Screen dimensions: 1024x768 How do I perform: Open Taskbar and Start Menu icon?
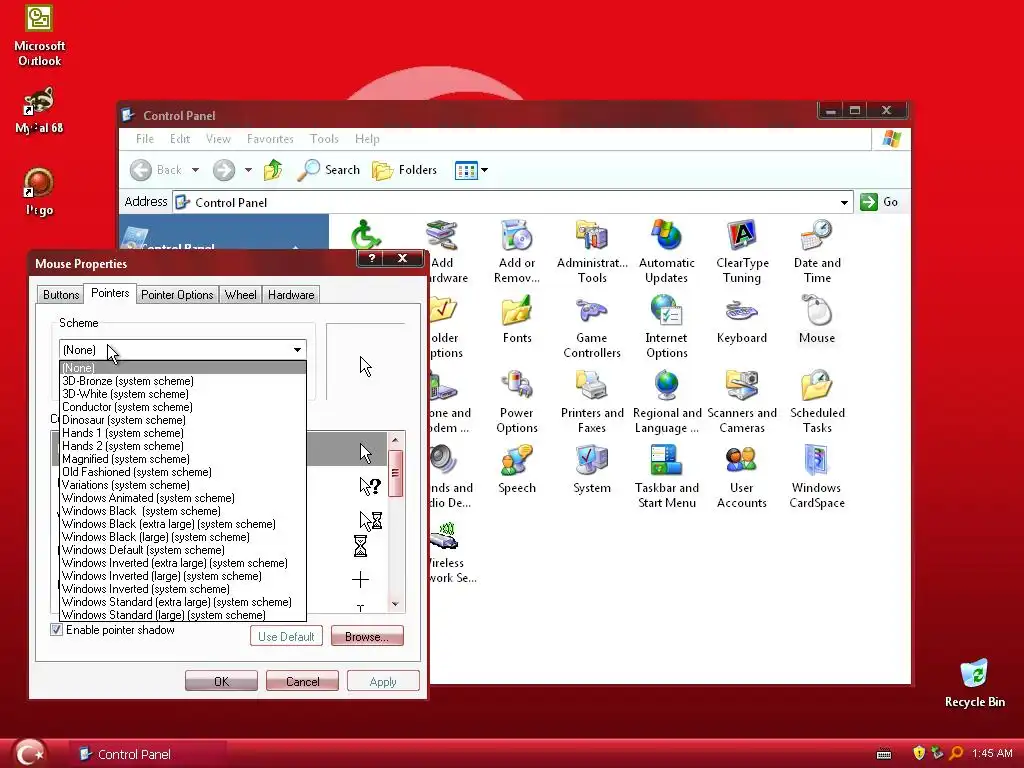click(x=666, y=477)
